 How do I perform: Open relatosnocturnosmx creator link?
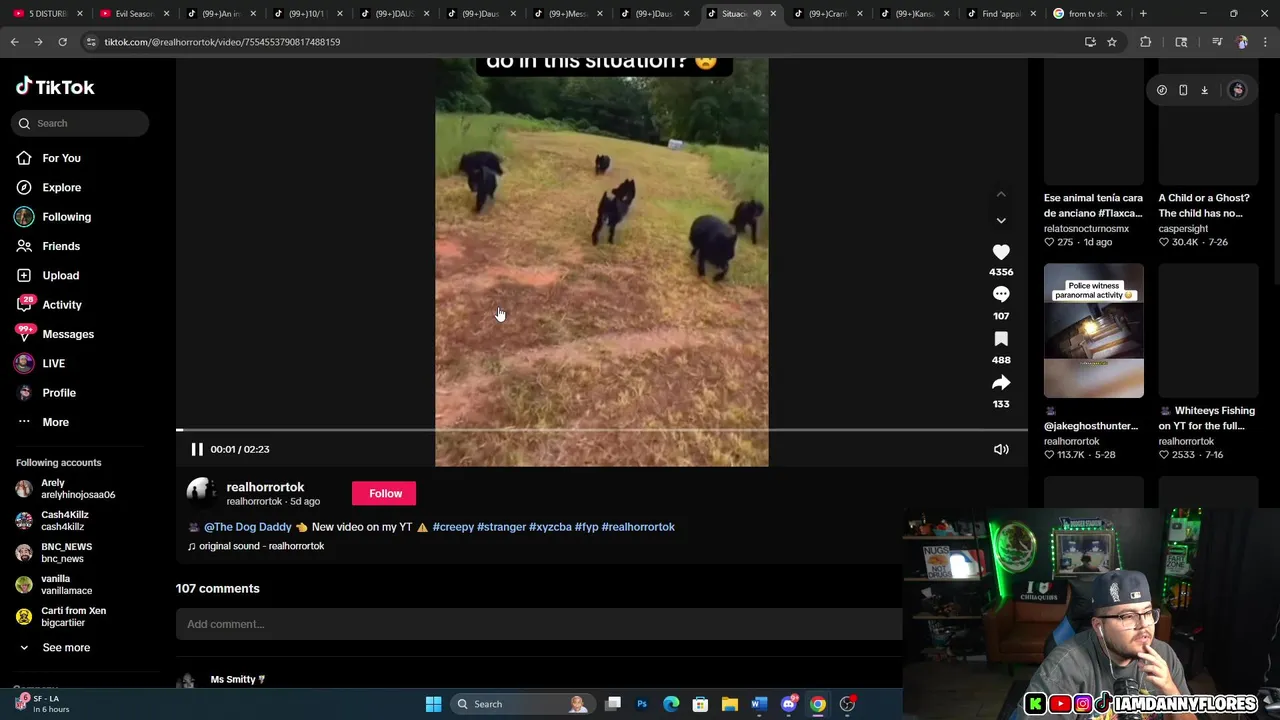(x=1086, y=229)
